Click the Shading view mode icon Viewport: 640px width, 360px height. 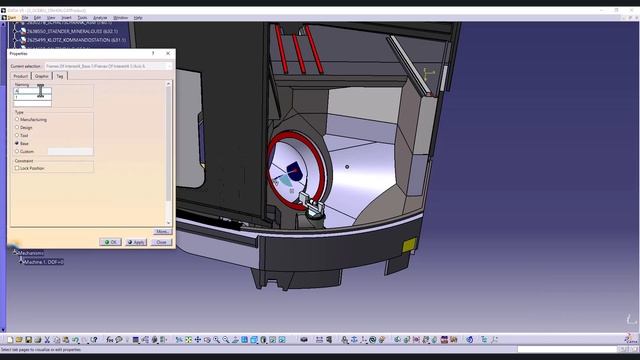(263, 340)
